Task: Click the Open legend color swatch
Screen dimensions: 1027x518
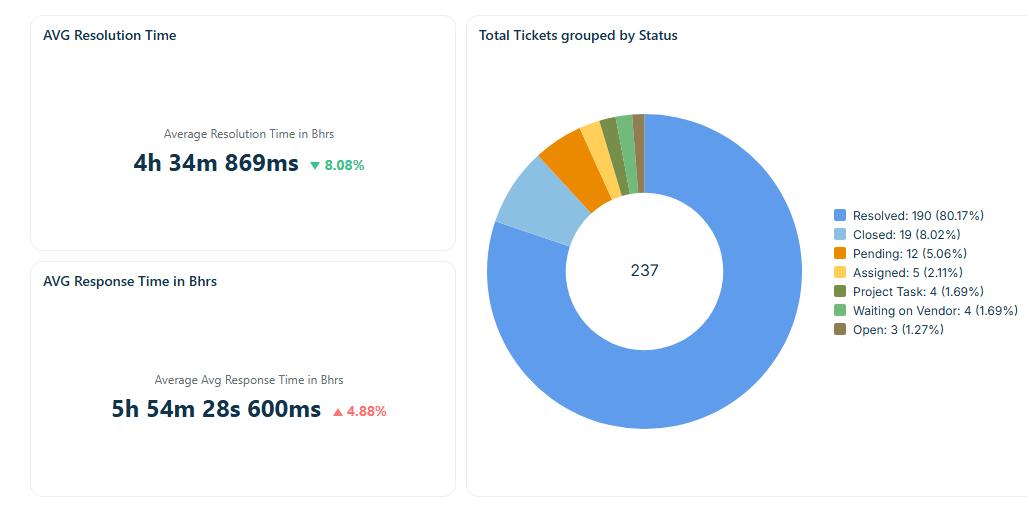Action: pyautogui.click(x=840, y=329)
